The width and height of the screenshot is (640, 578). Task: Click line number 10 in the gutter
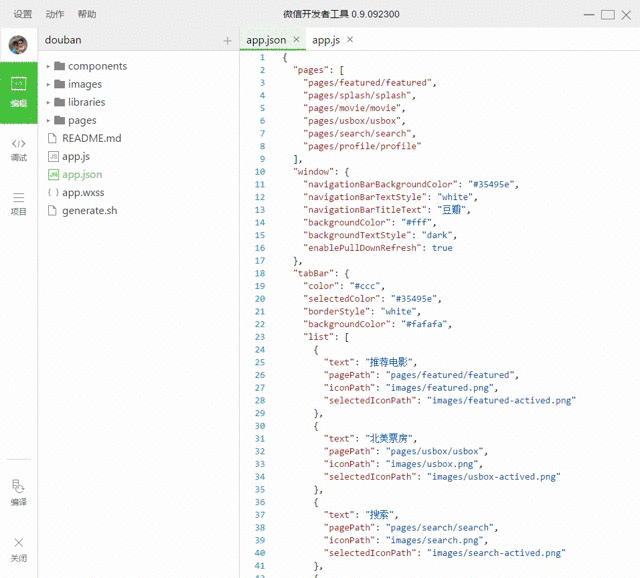click(260, 171)
